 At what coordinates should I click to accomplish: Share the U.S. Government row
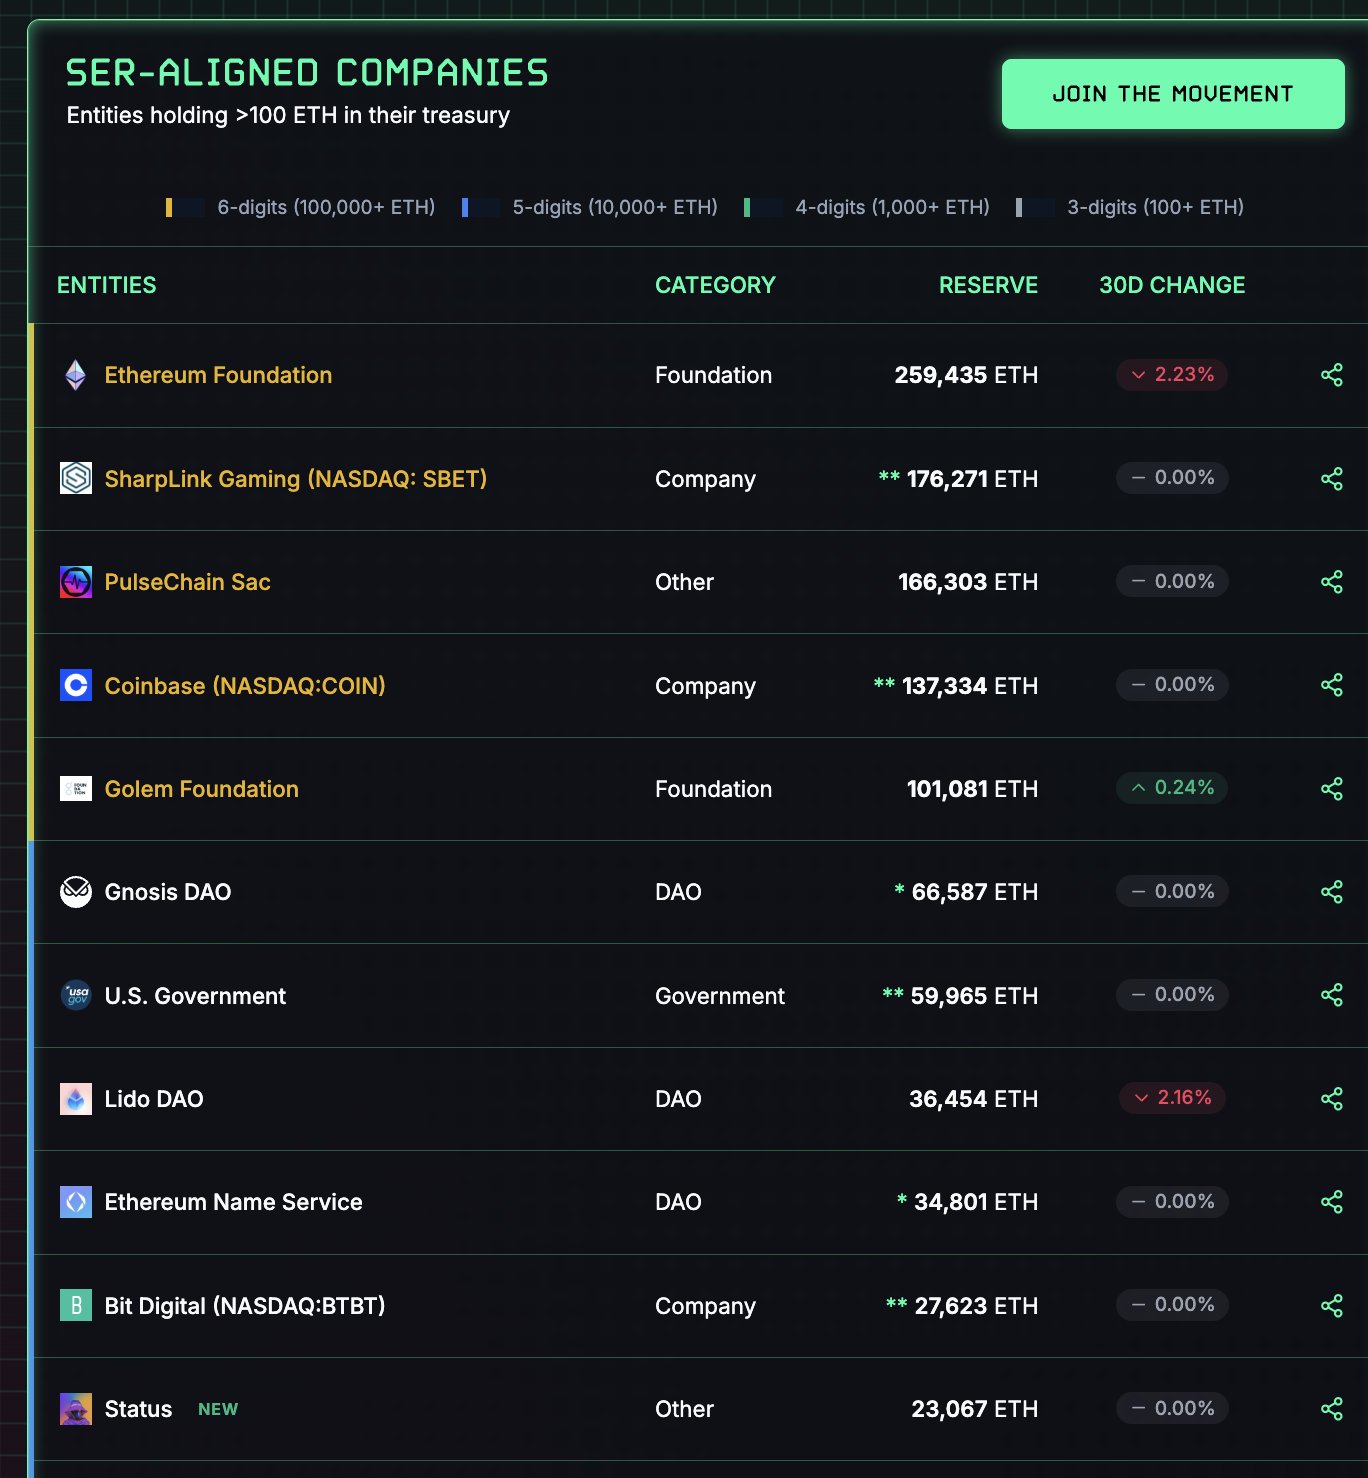point(1332,995)
